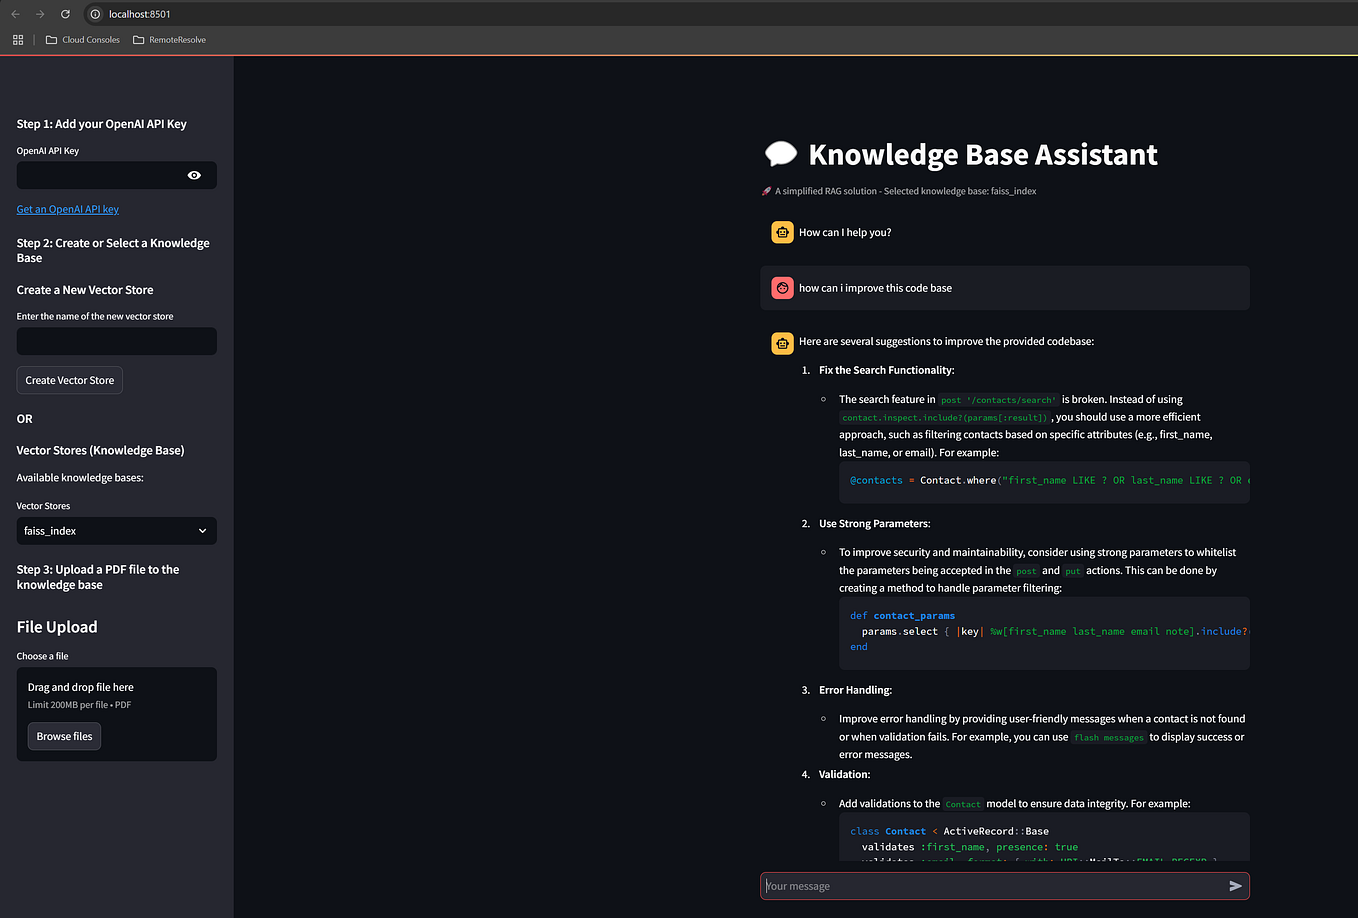Screen dimensions: 1358x918
Task: Open the Vector Stores dropdown showing faiss_index
Action: (116, 530)
